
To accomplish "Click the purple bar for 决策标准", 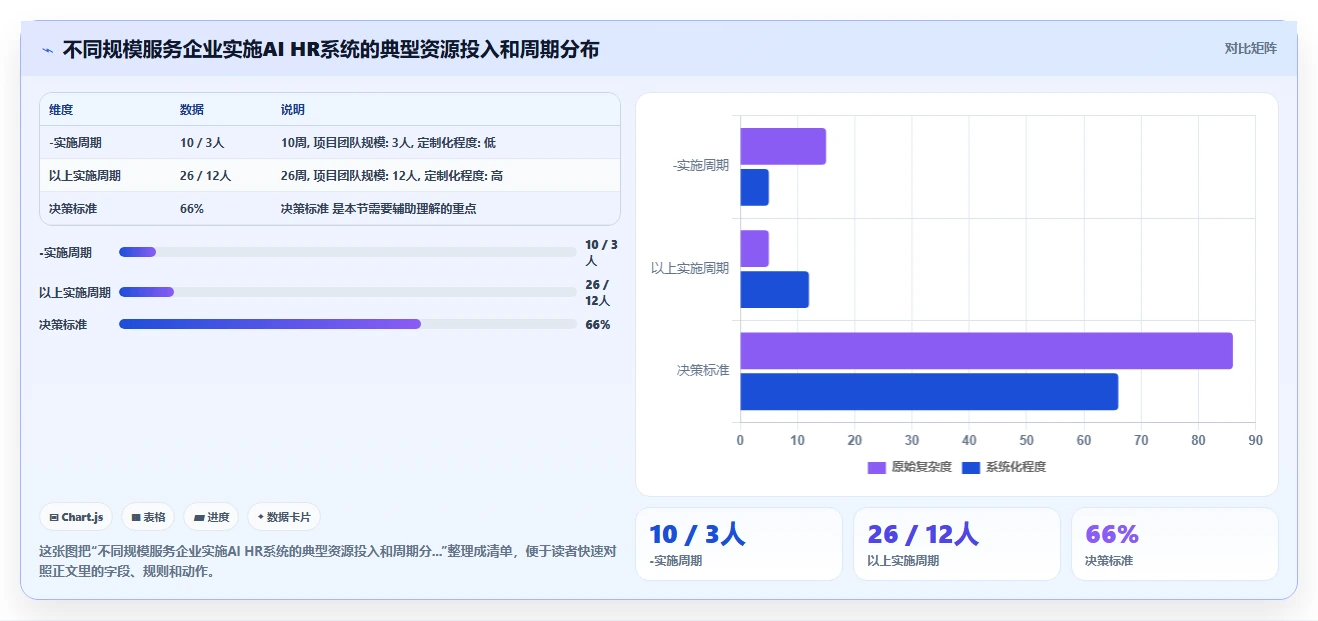I will pyautogui.click(x=986, y=351).
